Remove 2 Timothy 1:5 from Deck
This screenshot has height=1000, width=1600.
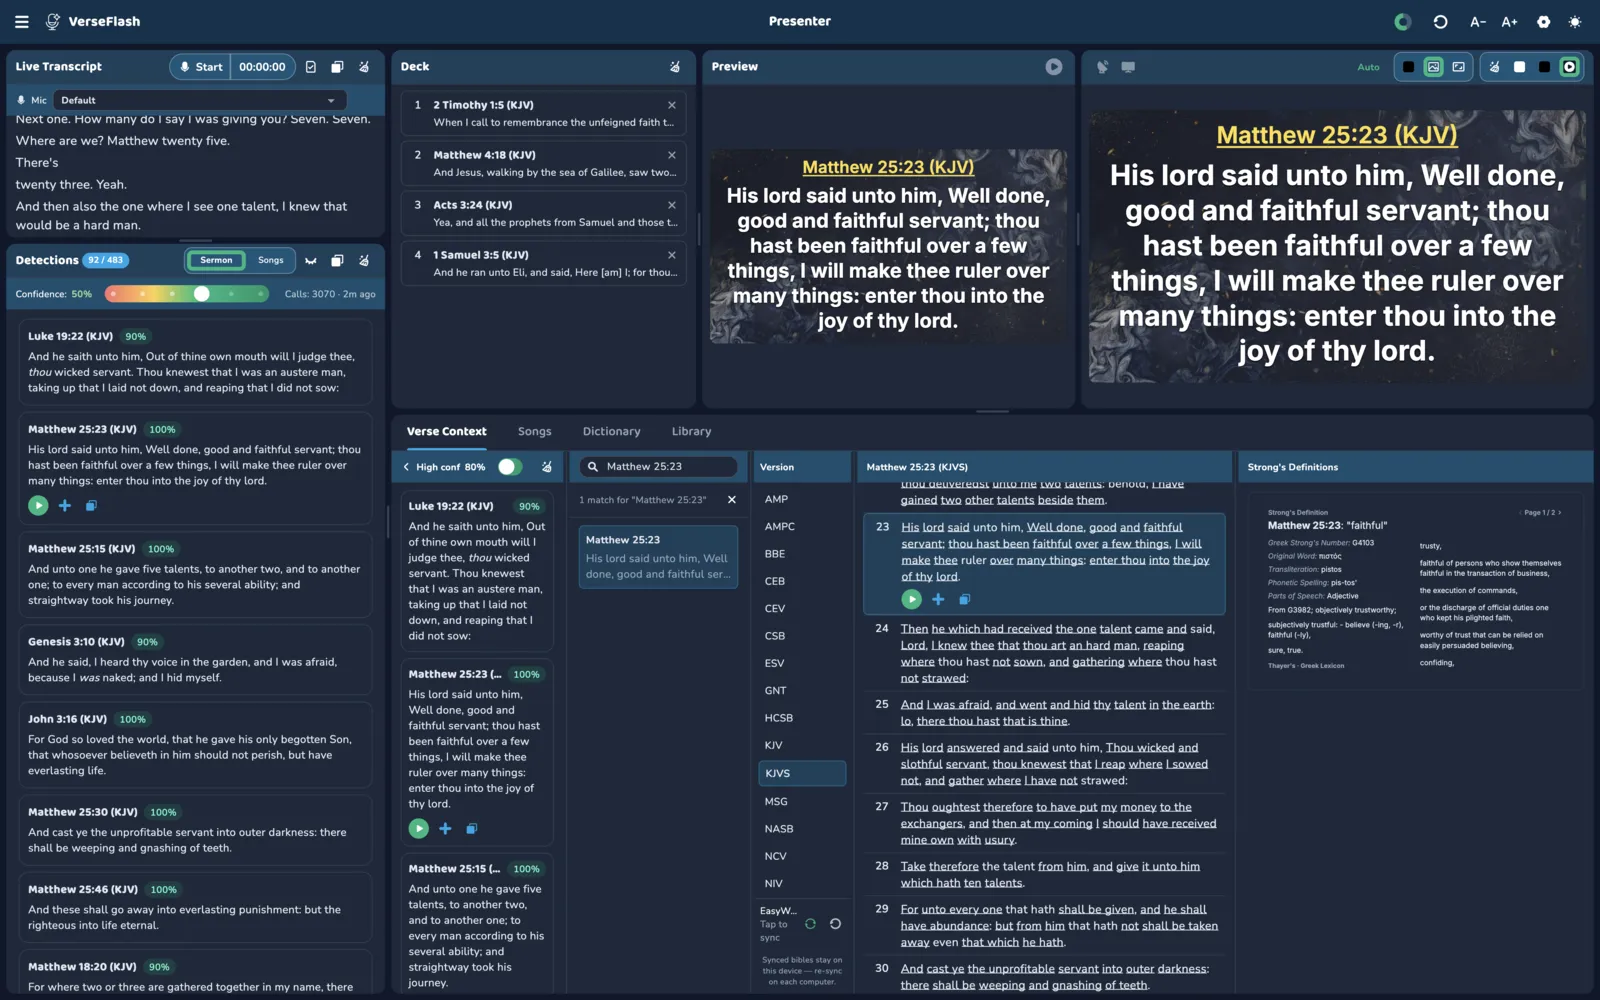[672, 105]
